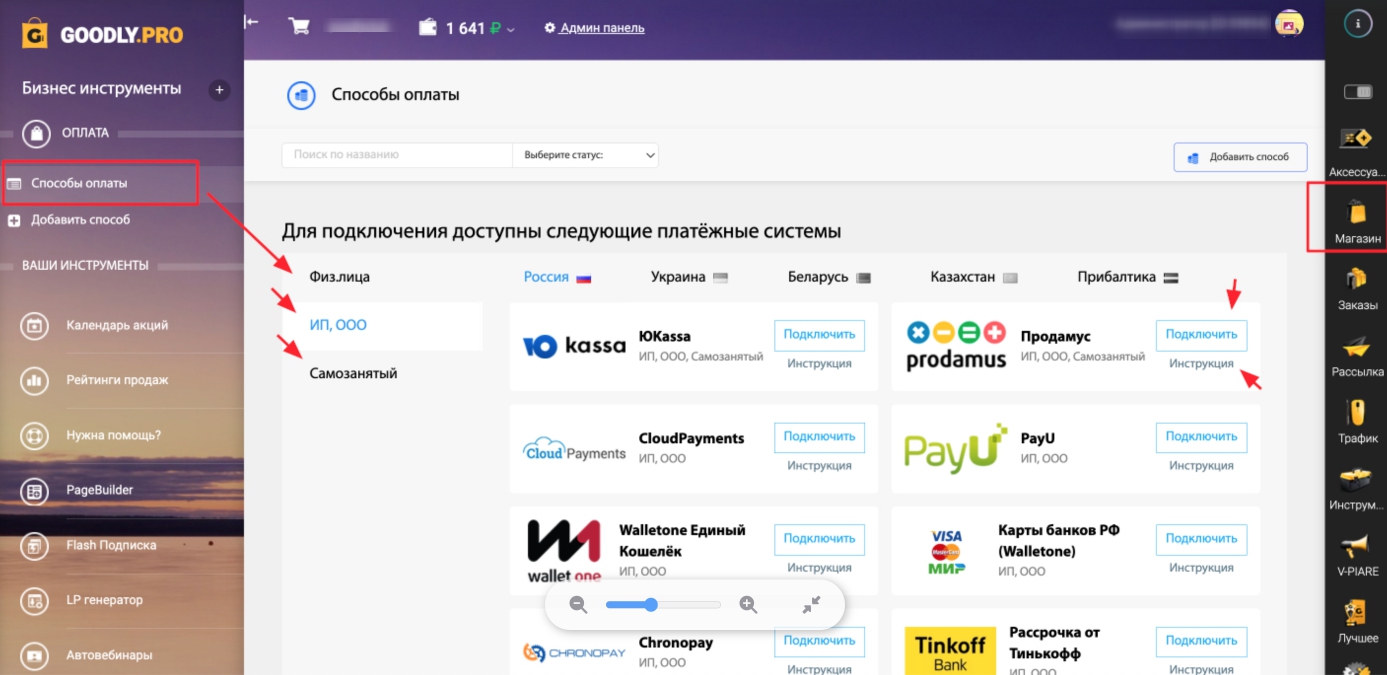Switch to the Самозанятый tab

click(x=354, y=374)
